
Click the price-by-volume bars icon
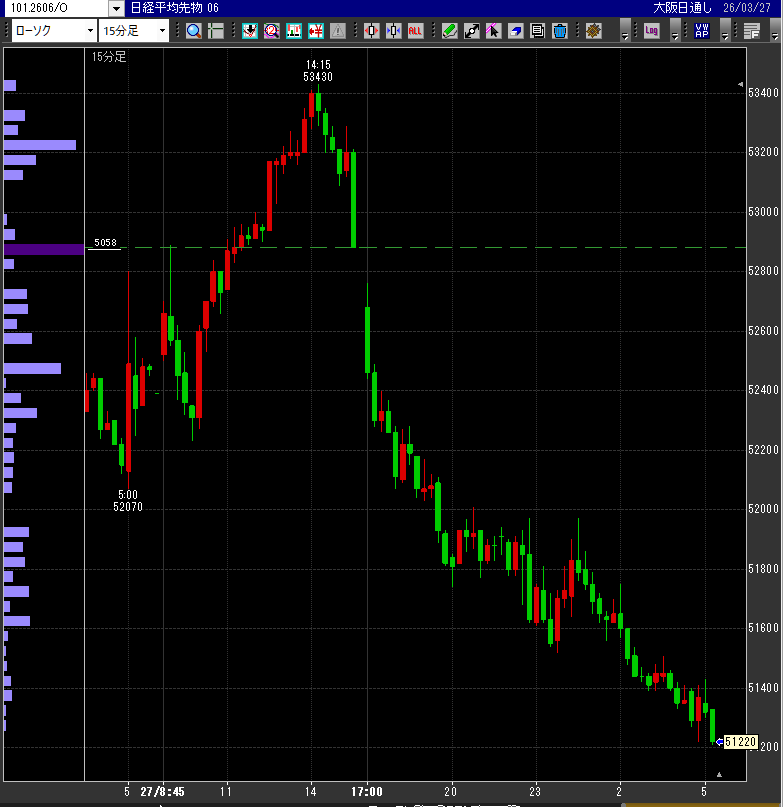click(752, 31)
